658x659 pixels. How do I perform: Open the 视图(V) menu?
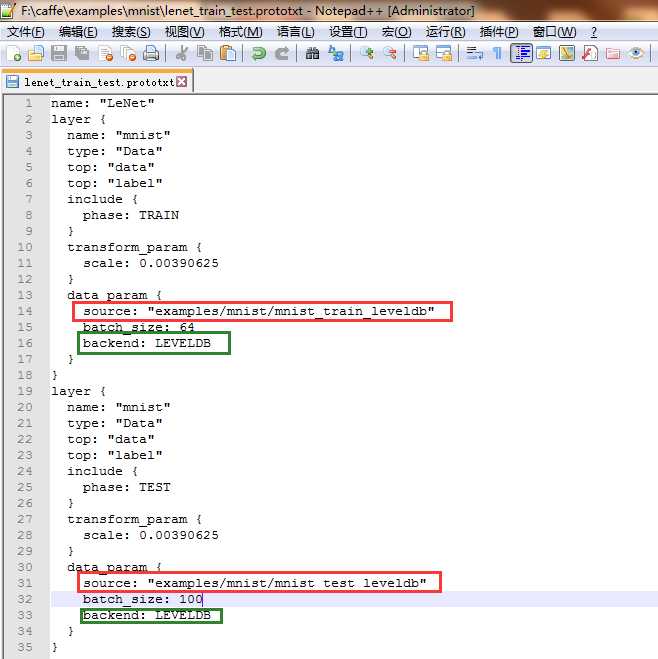(184, 32)
